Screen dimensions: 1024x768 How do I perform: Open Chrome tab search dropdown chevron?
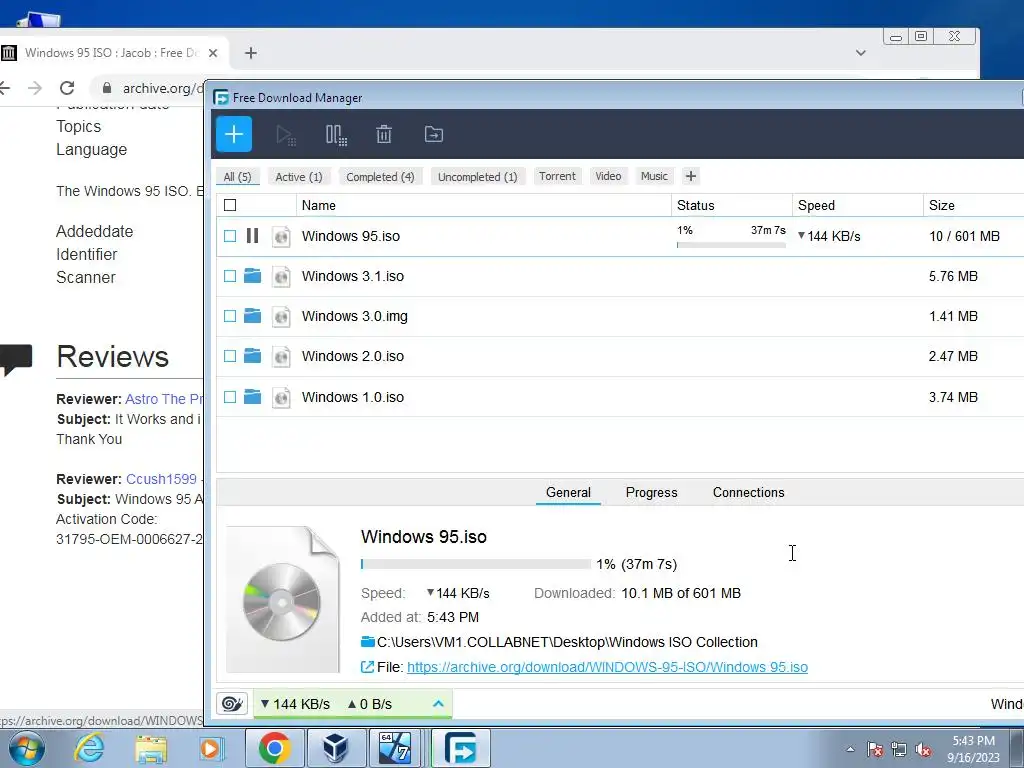[861, 53]
